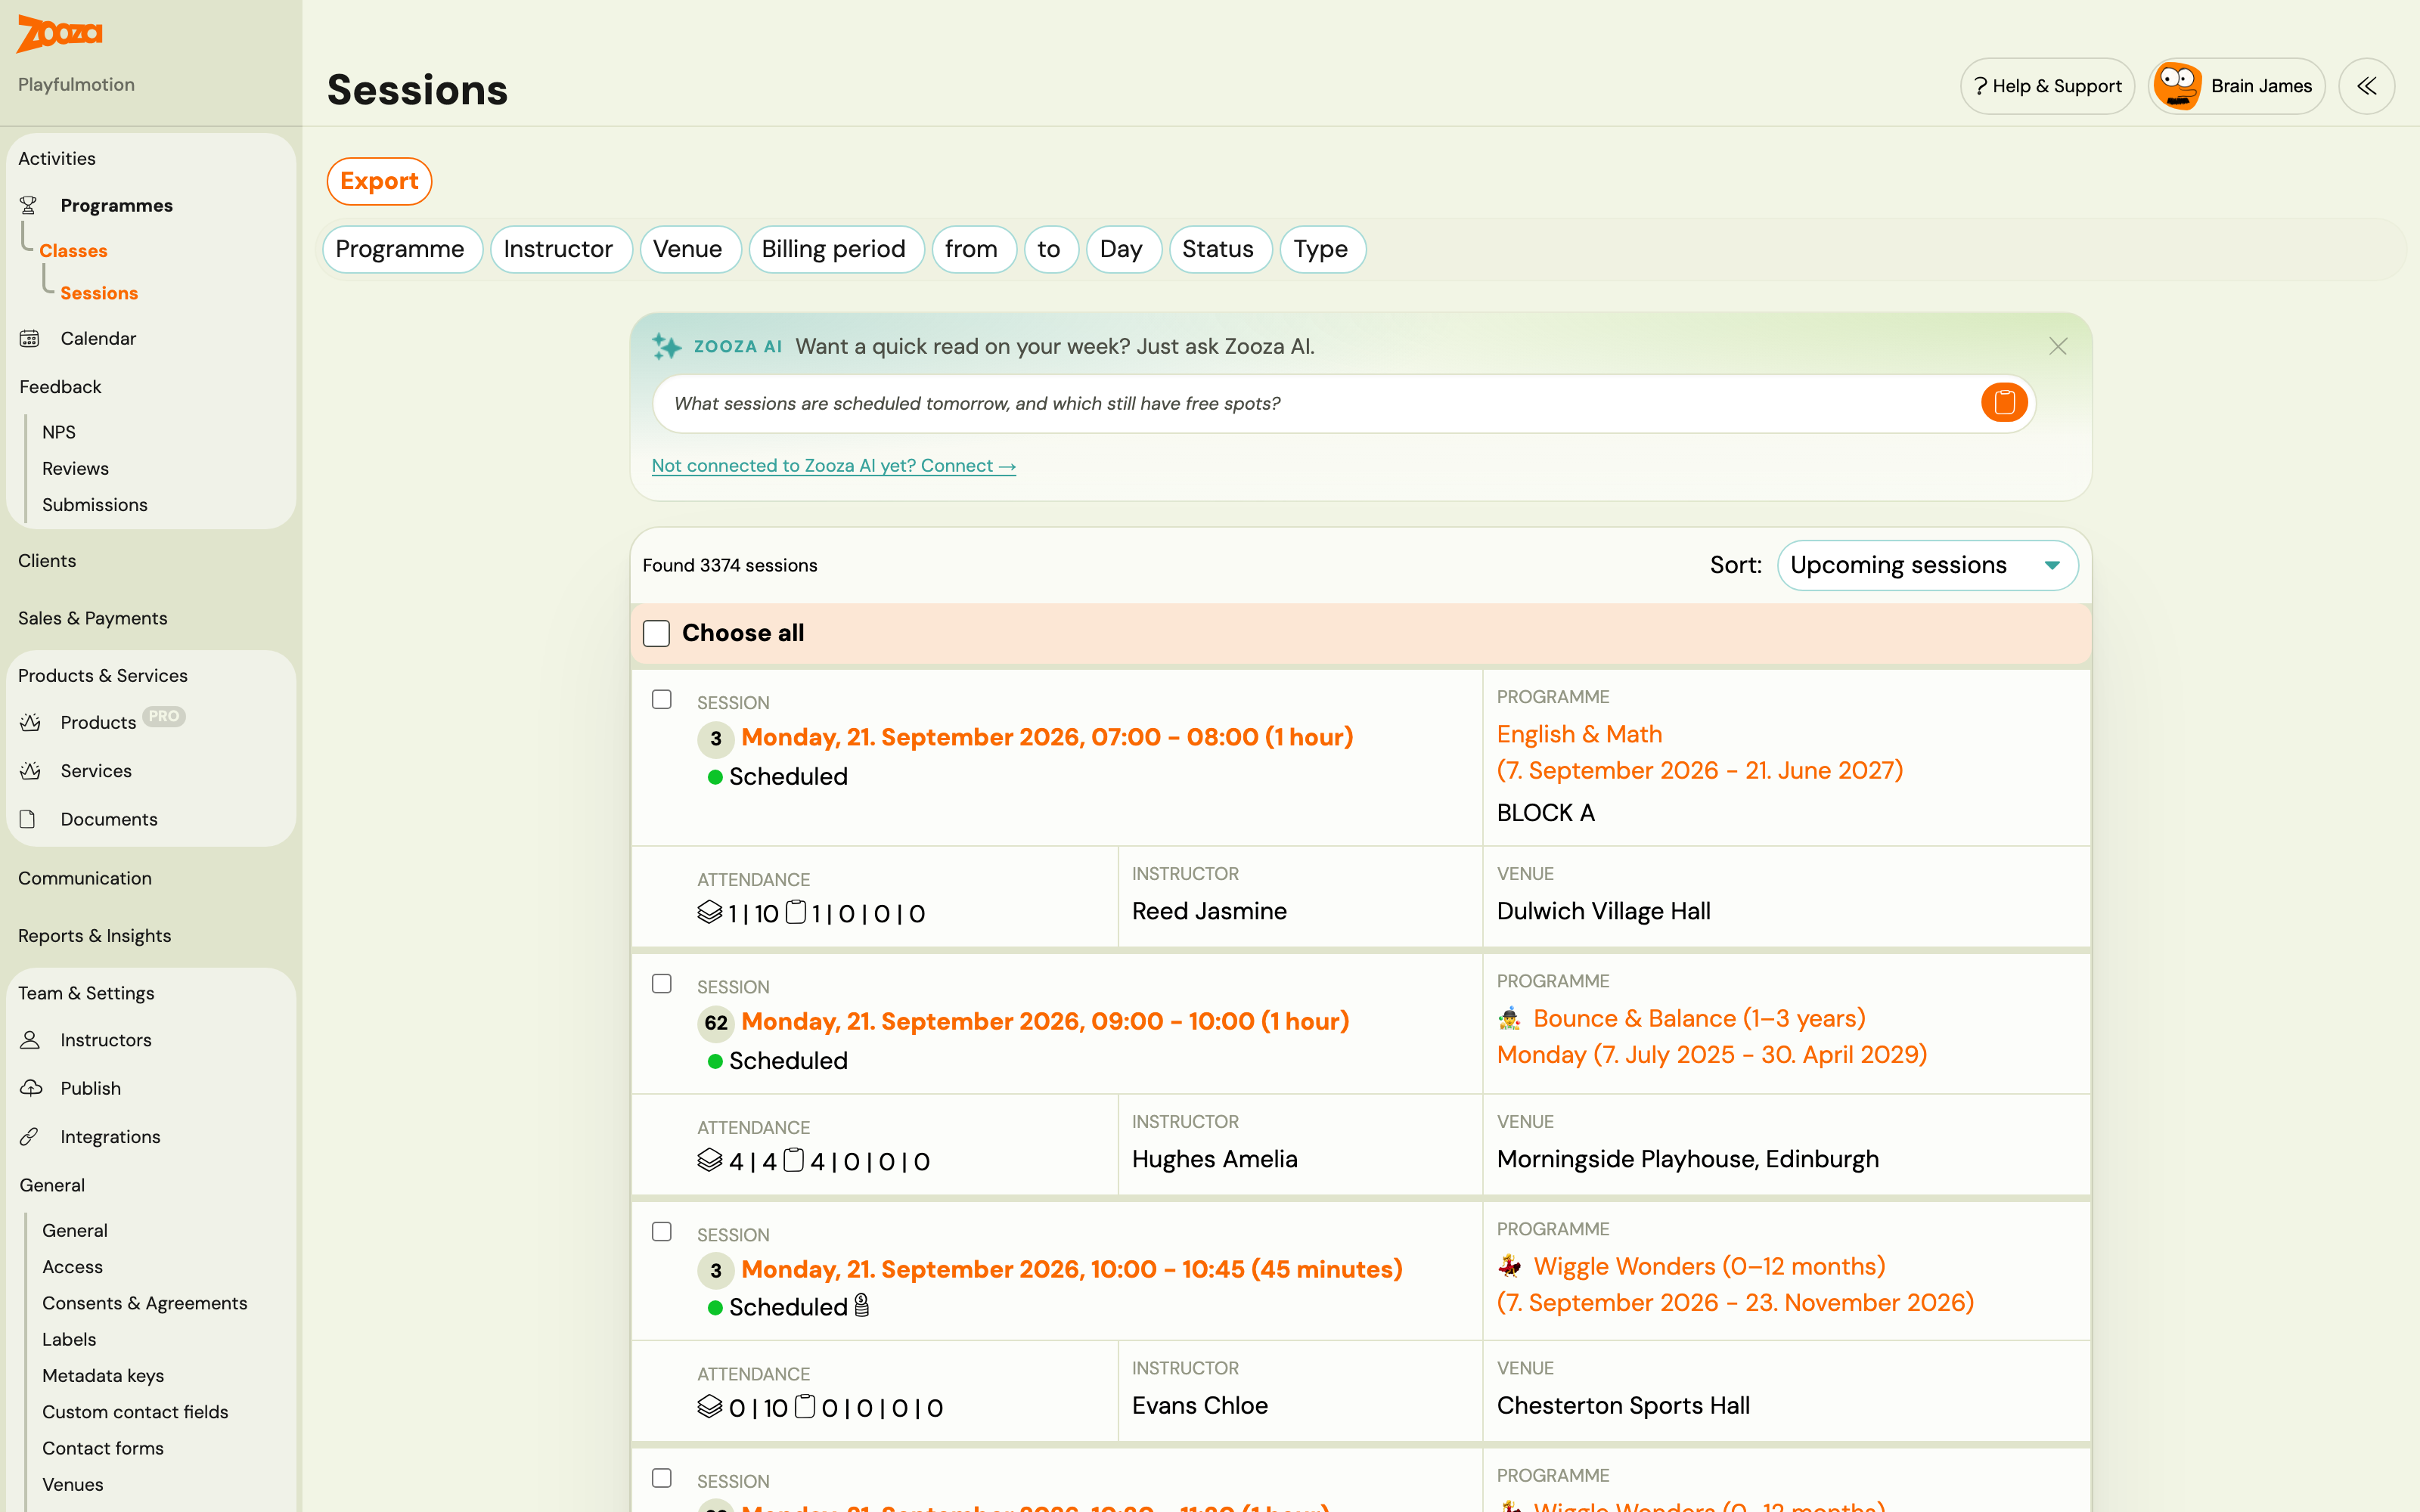2420x1512 pixels.
Task: Click the Zooza logo icon
Action: (x=60, y=34)
